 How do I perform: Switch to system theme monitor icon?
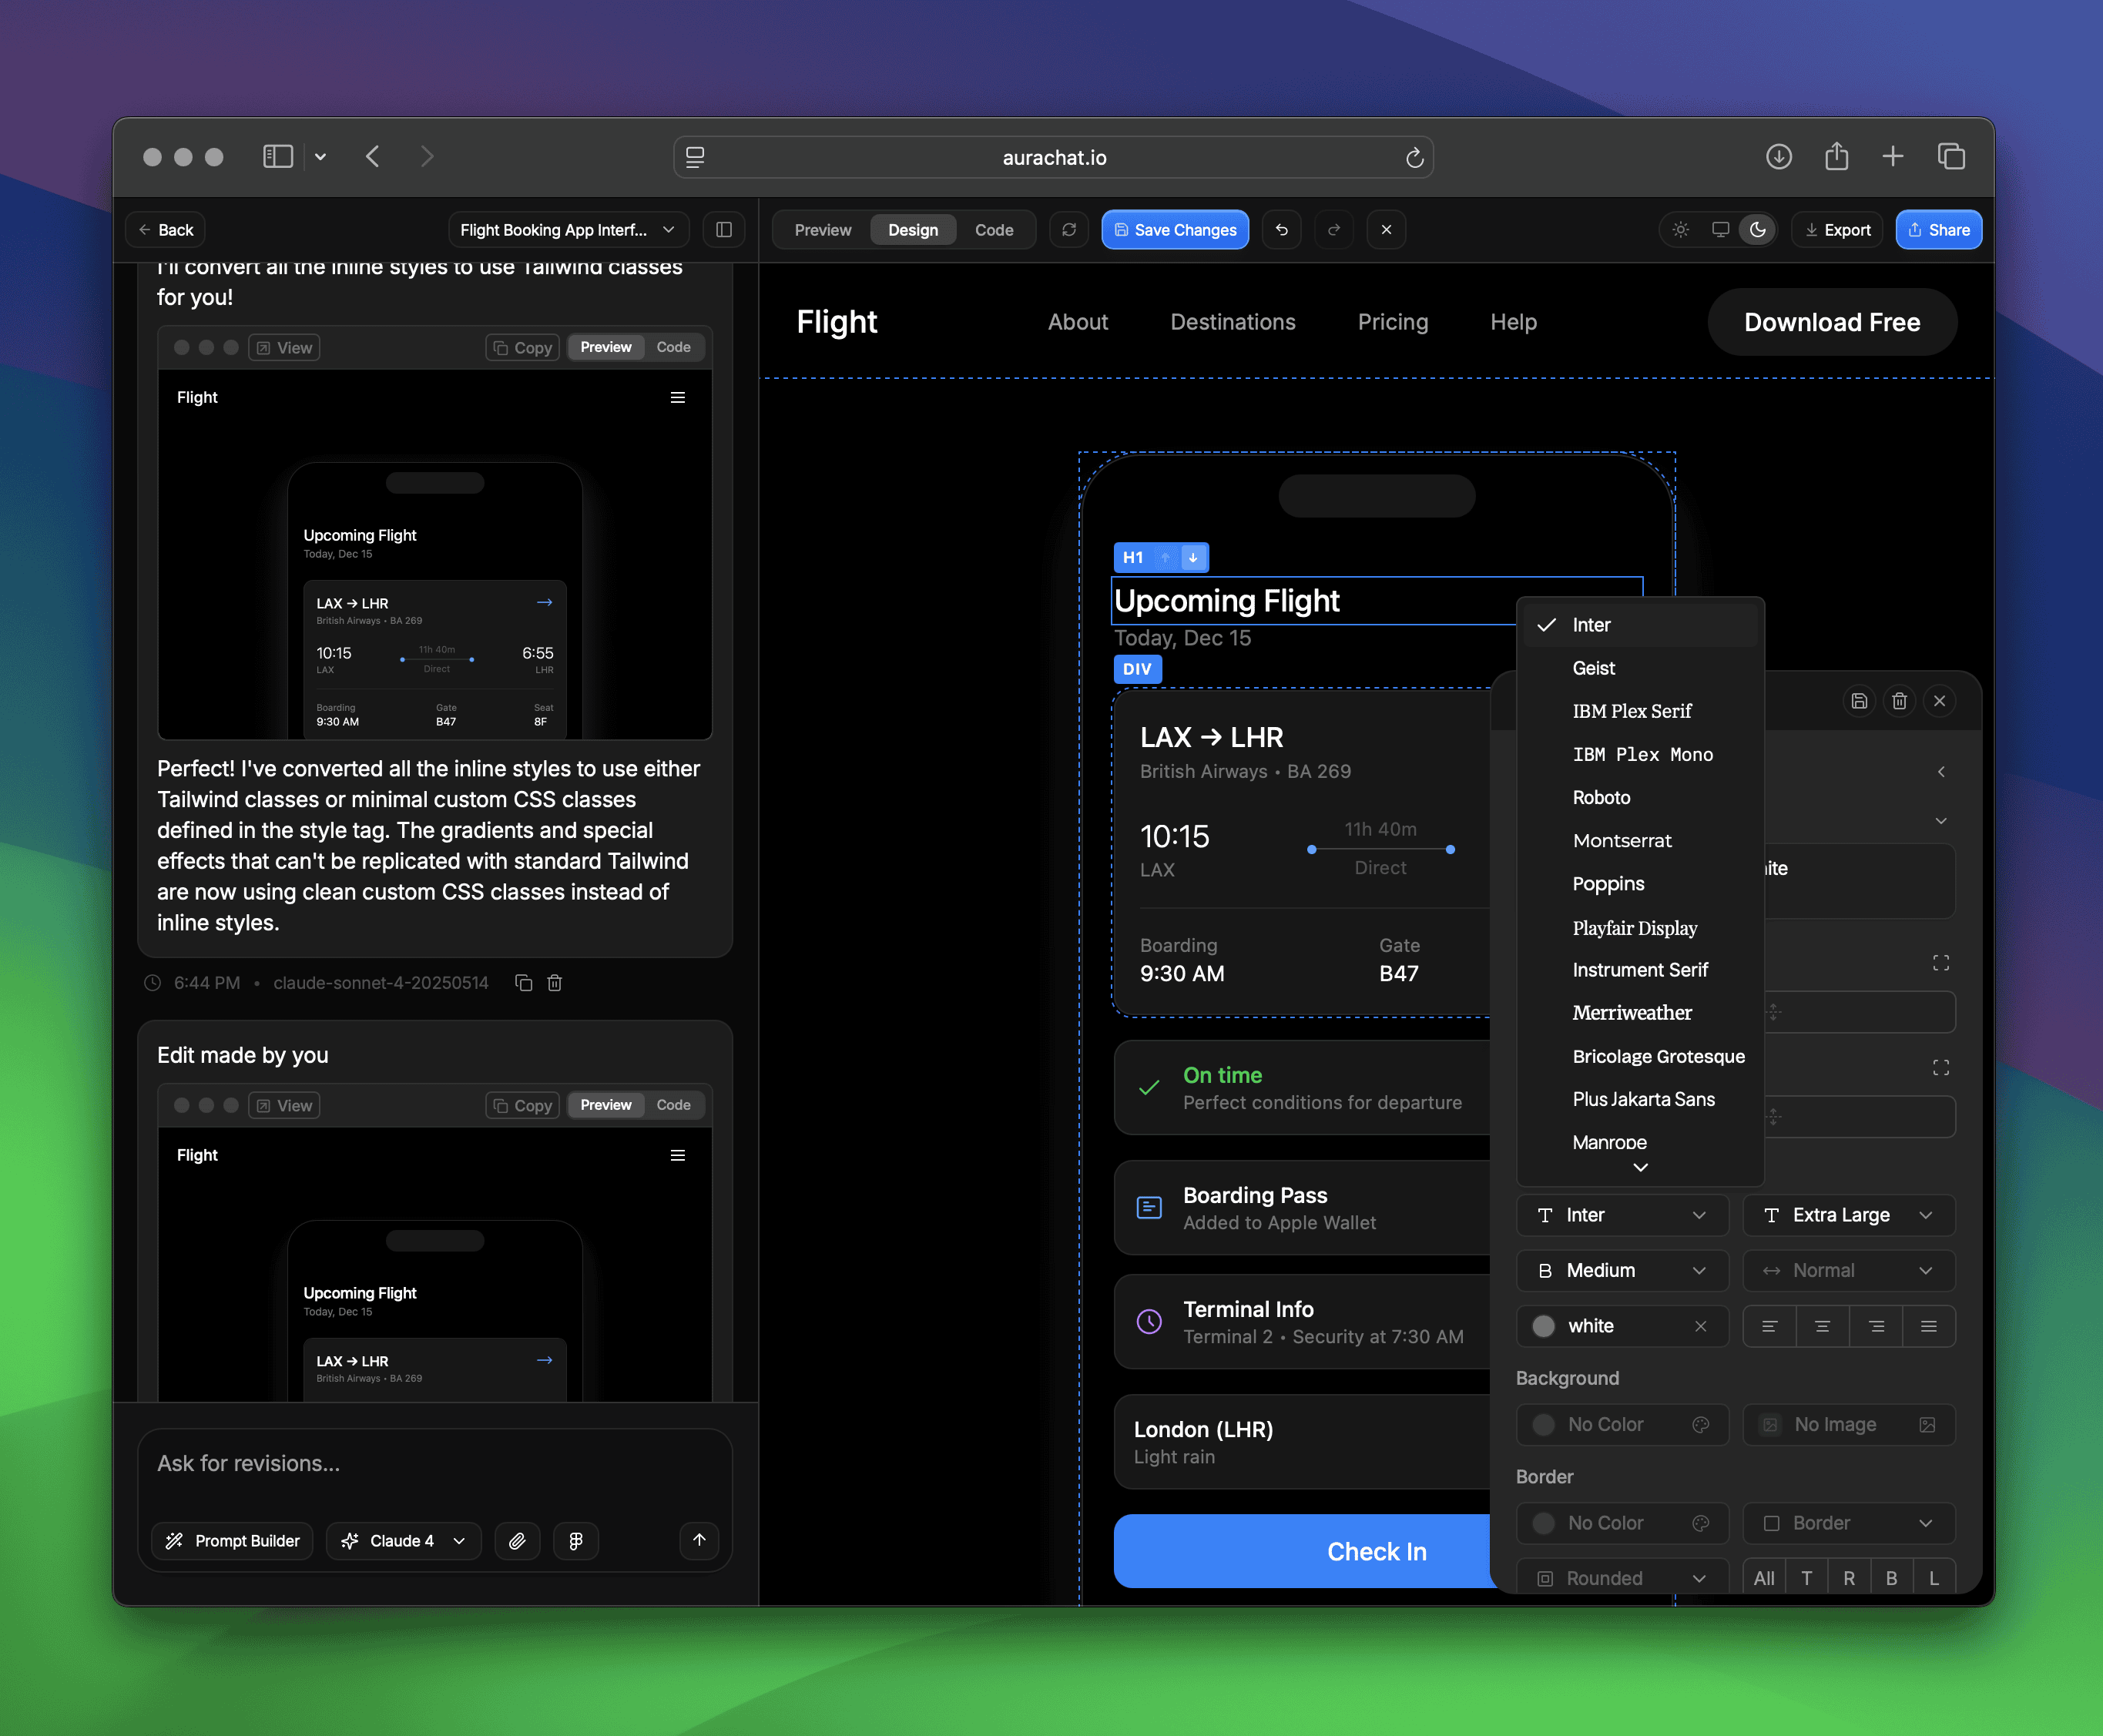(1720, 230)
